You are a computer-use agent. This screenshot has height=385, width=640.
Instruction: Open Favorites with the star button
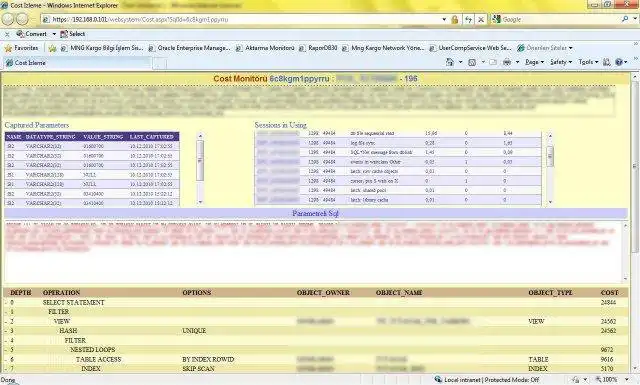[x=21, y=48]
